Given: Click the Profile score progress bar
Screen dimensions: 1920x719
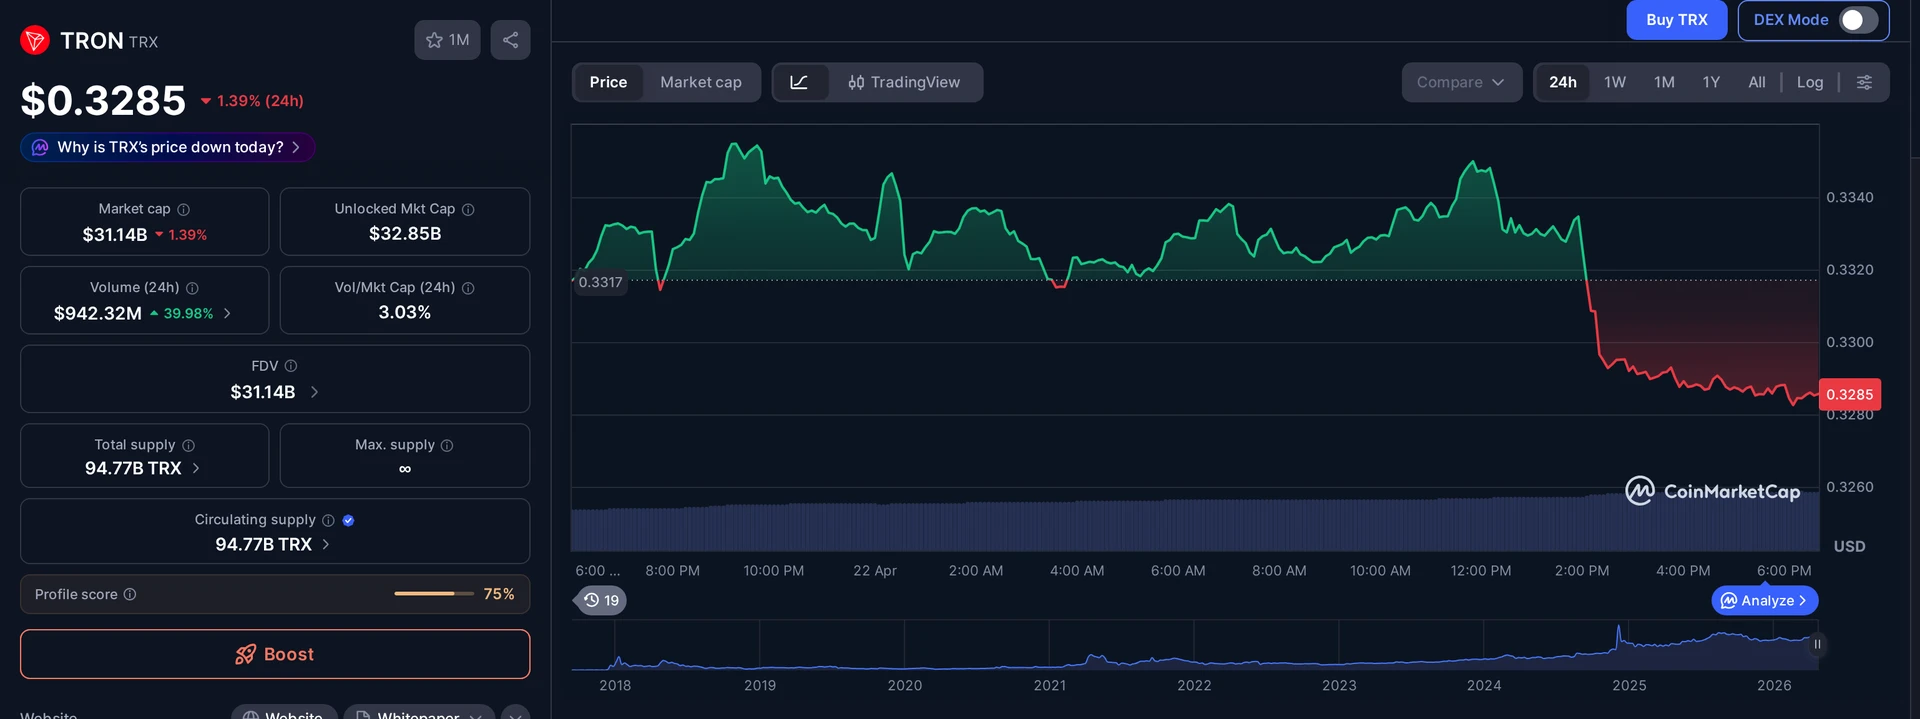Looking at the screenshot, I should click(434, 594).
